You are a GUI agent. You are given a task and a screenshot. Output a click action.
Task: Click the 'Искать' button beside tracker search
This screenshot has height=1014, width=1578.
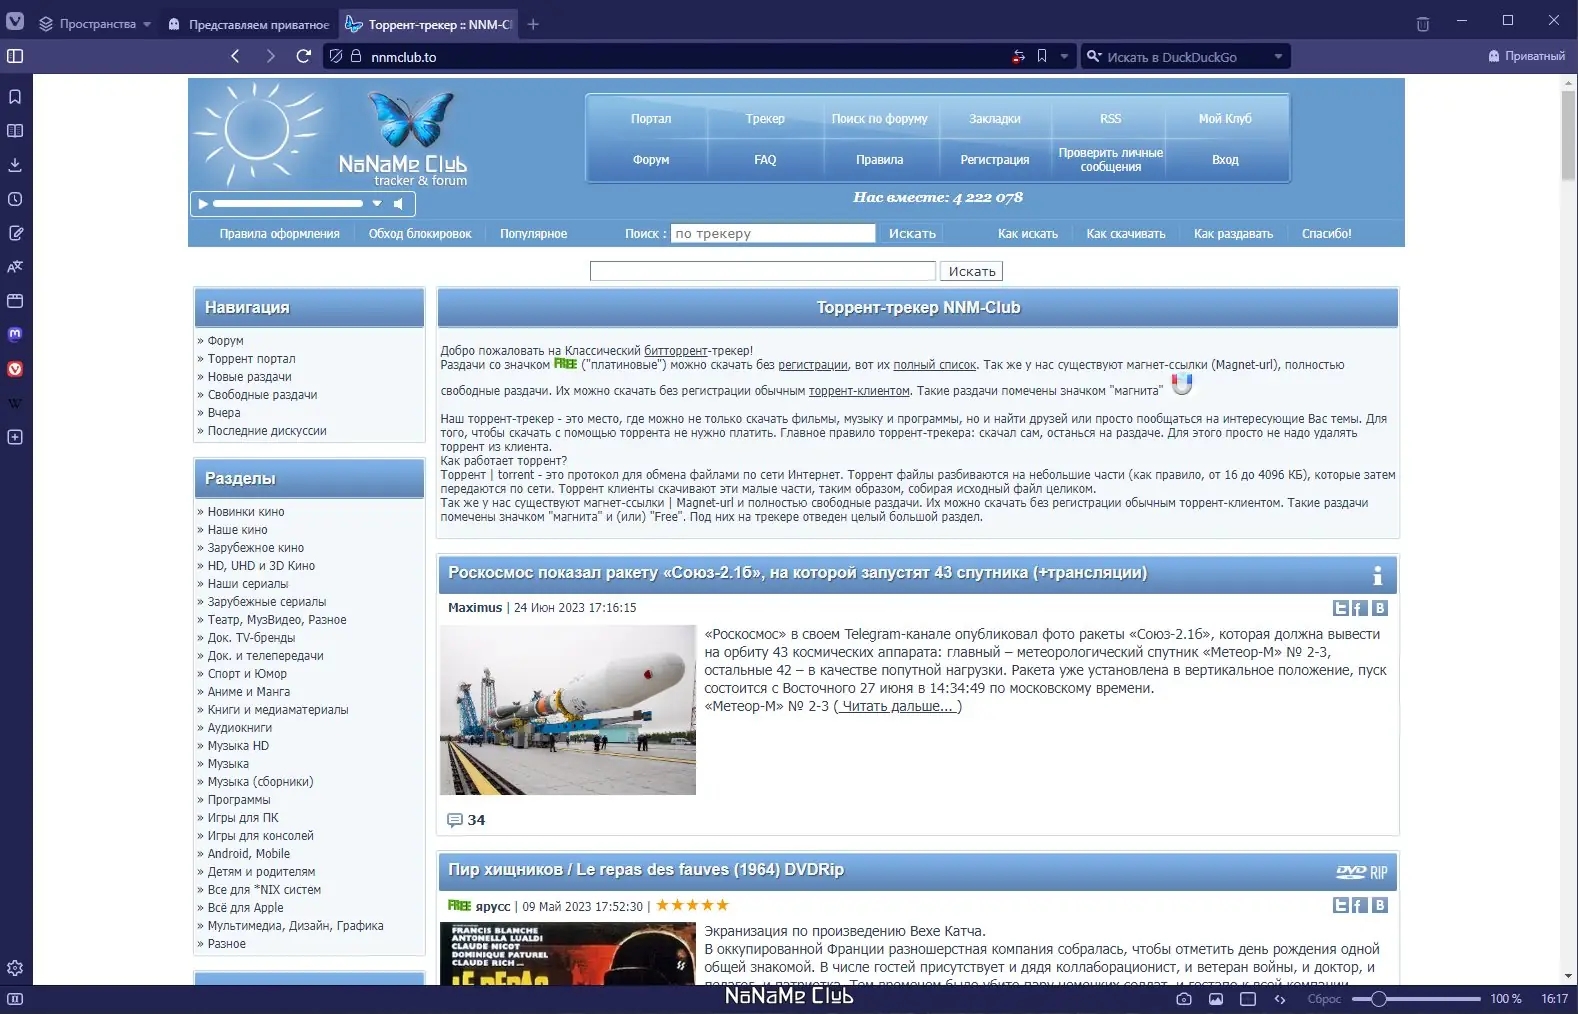[912, 234]
